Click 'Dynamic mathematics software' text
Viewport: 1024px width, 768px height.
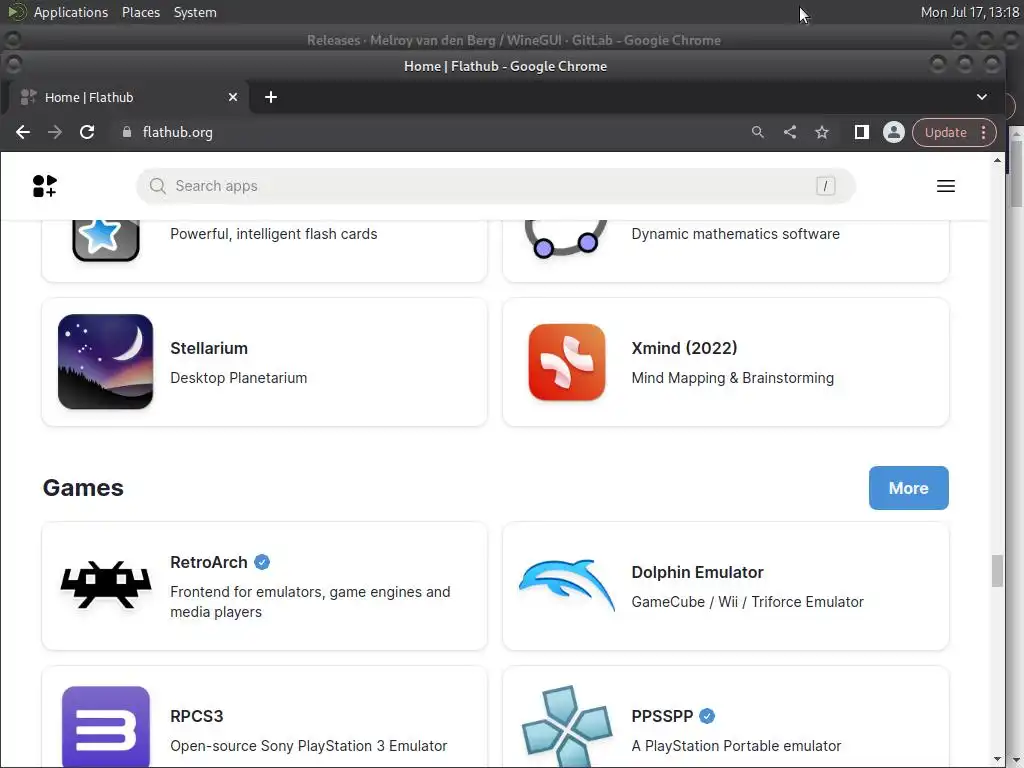coord(735,234)
